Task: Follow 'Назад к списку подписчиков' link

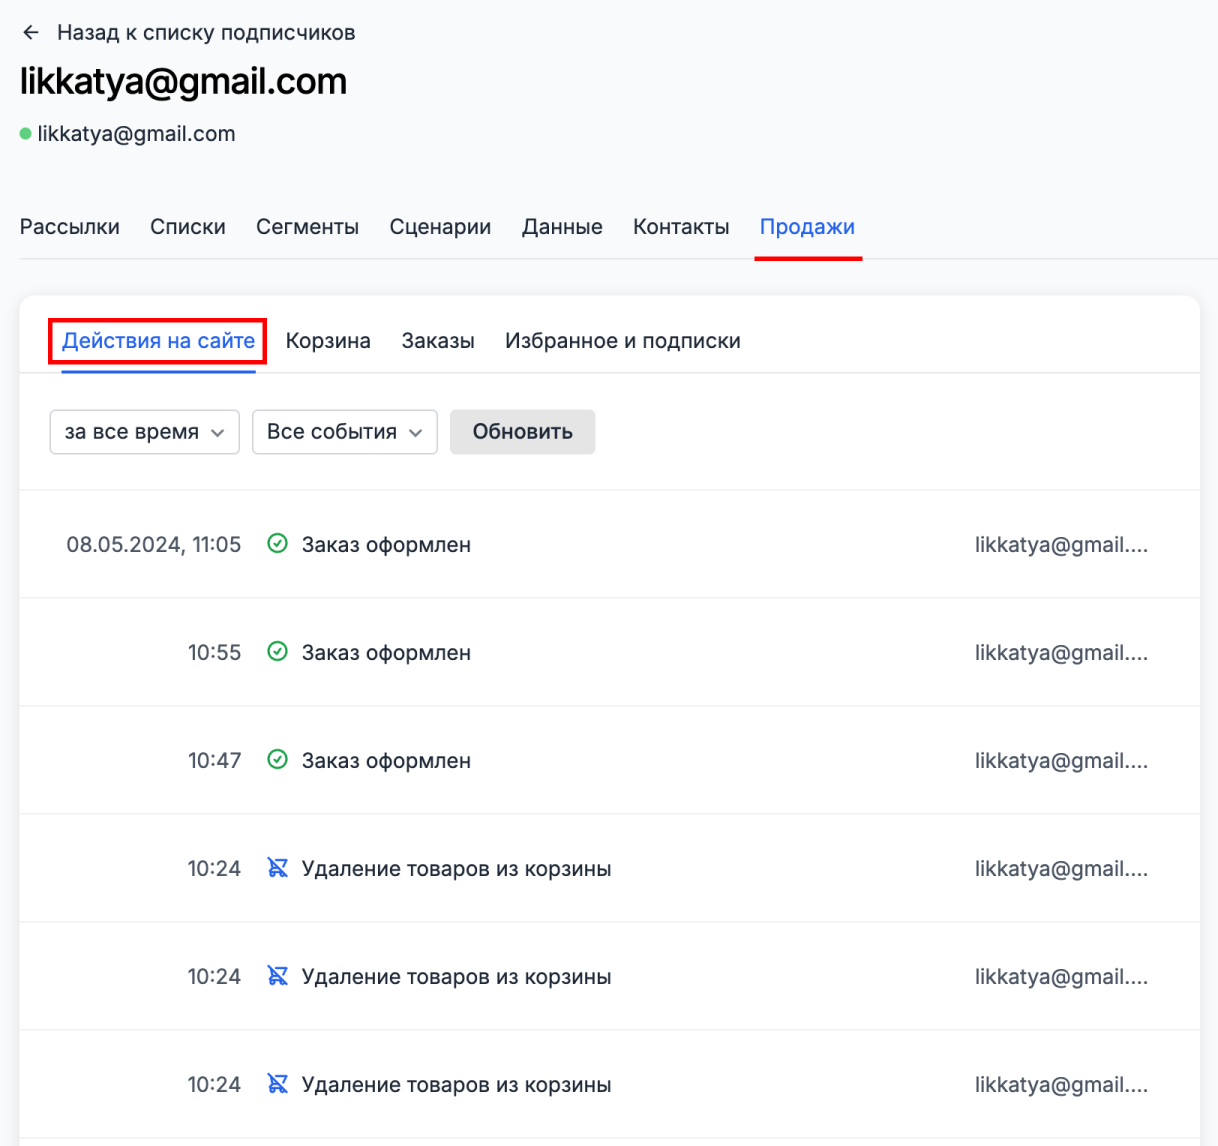Action: coord(205,33)
